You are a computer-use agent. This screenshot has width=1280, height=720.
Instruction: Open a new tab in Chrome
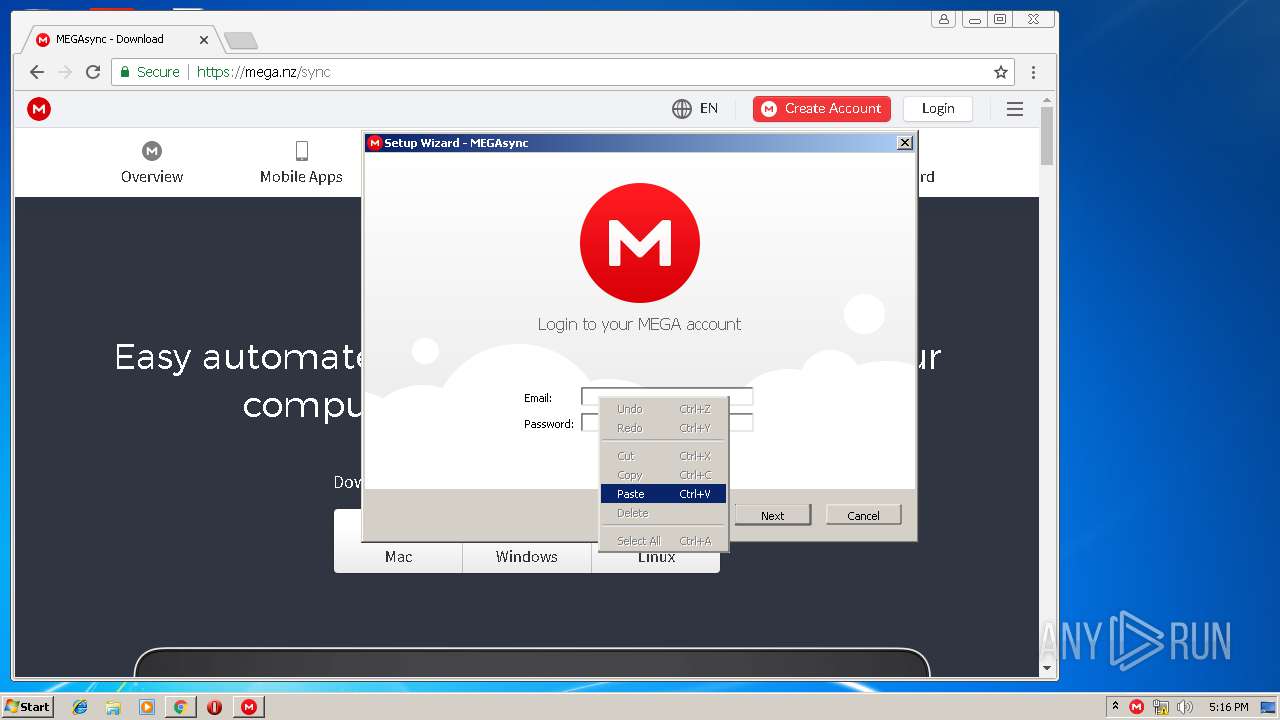tap(240, 40)
